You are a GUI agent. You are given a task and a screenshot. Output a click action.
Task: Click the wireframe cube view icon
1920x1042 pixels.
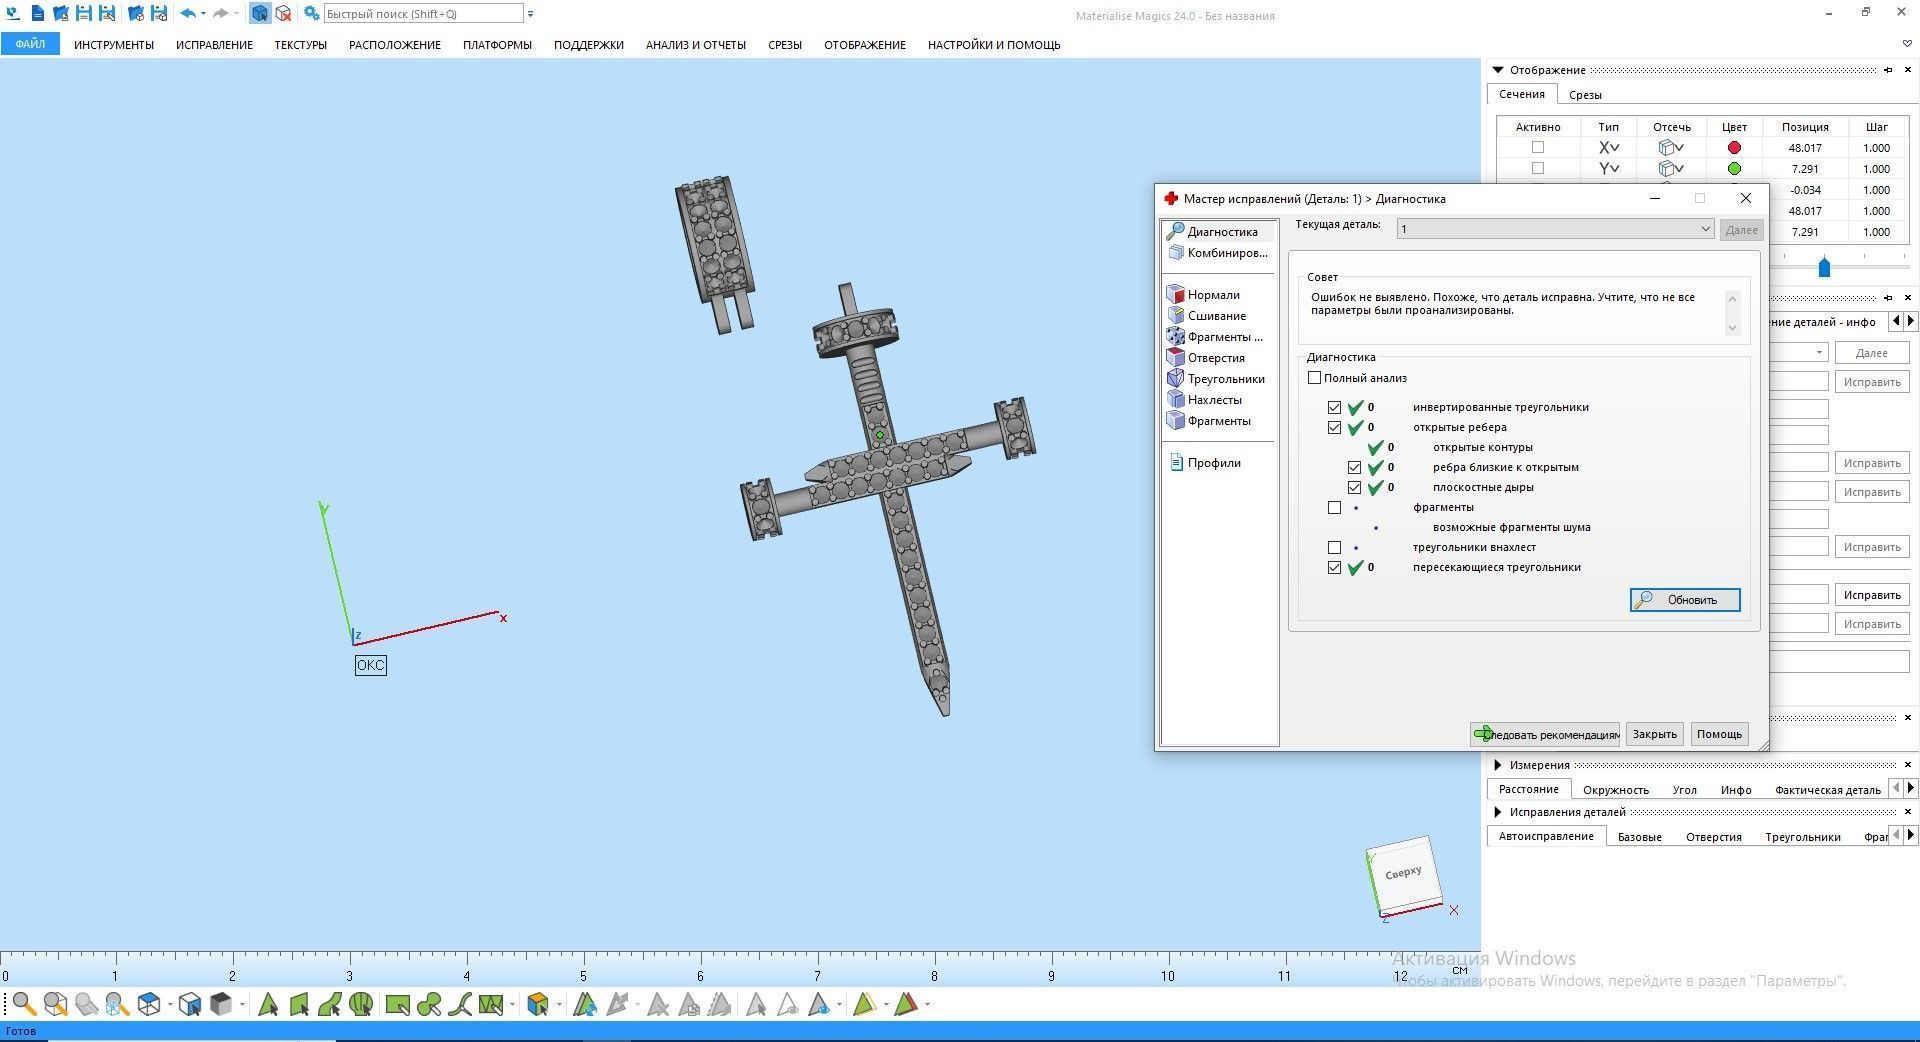190,1004
